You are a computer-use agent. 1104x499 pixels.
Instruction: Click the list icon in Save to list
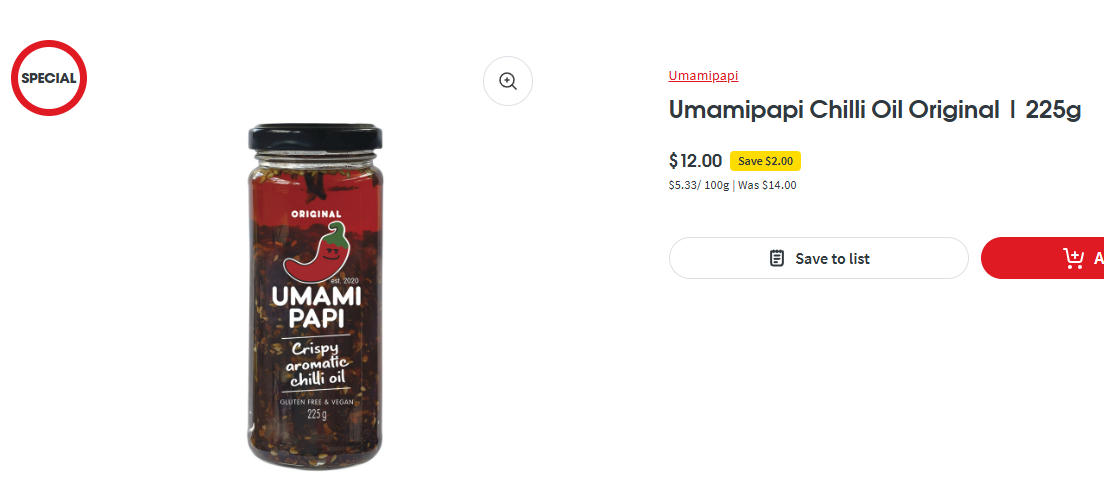[777, 258]
